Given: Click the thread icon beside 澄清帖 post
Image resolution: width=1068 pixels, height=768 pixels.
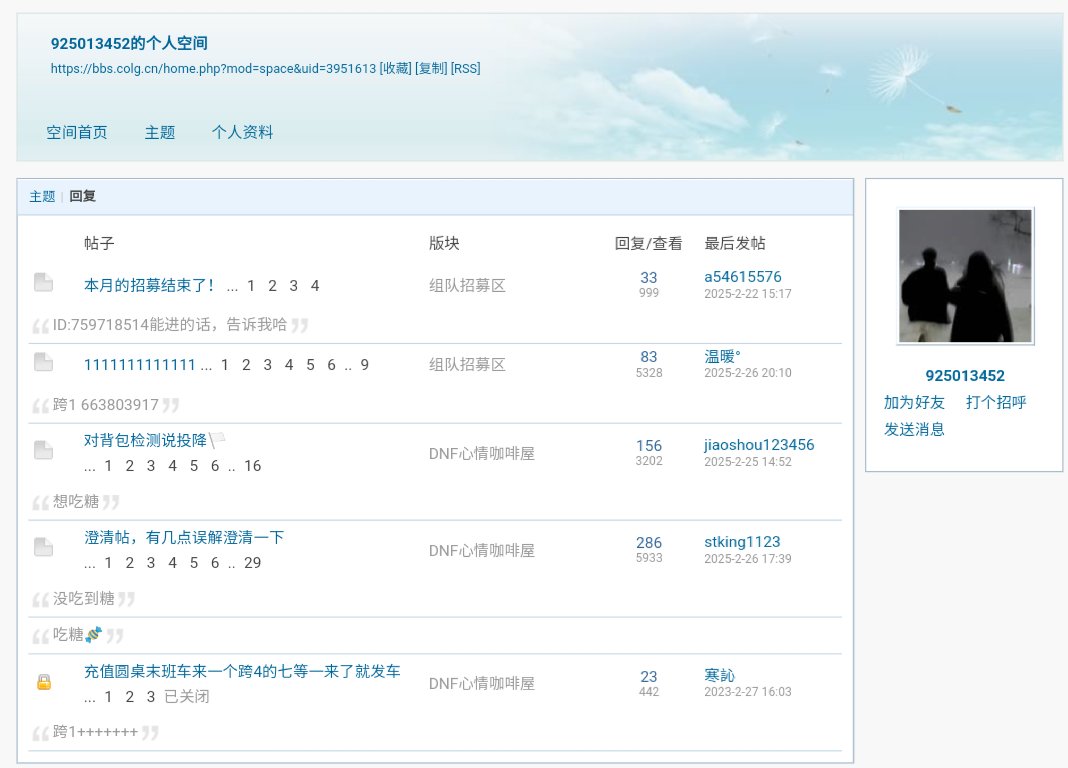Looking at the screenshot, I should point(44,547).
